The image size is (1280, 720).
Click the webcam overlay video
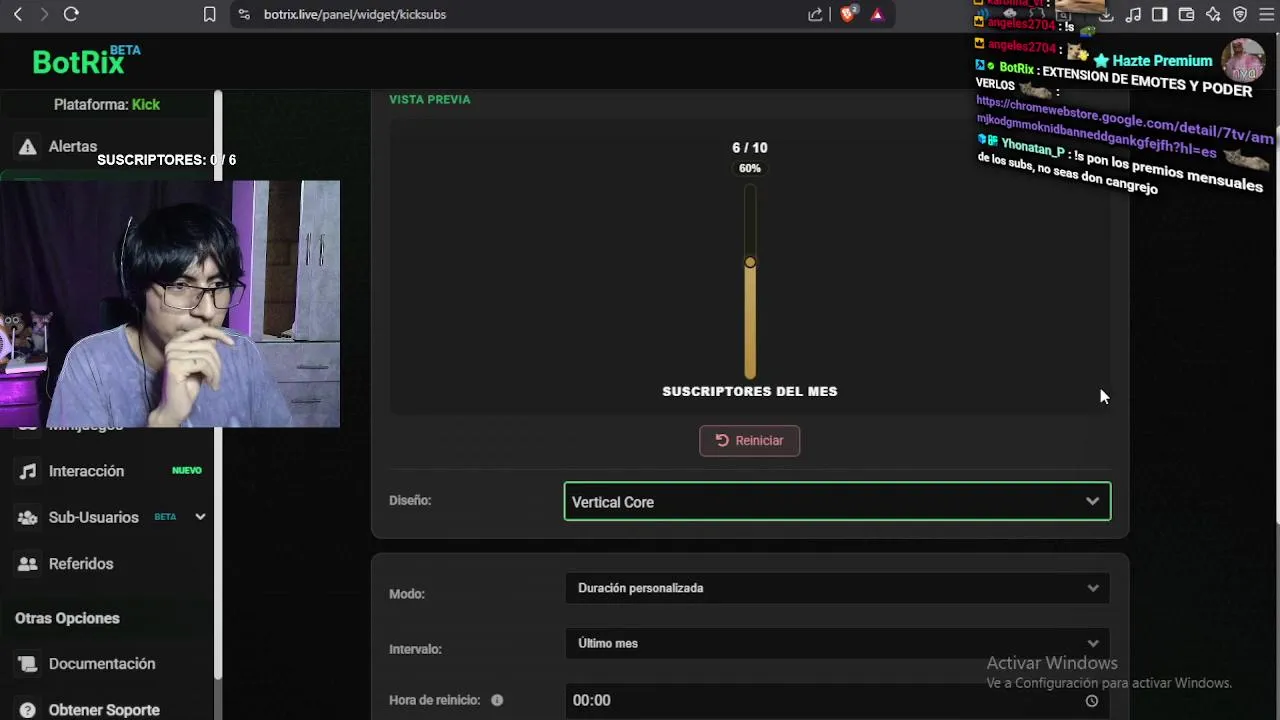click(170, 304)
